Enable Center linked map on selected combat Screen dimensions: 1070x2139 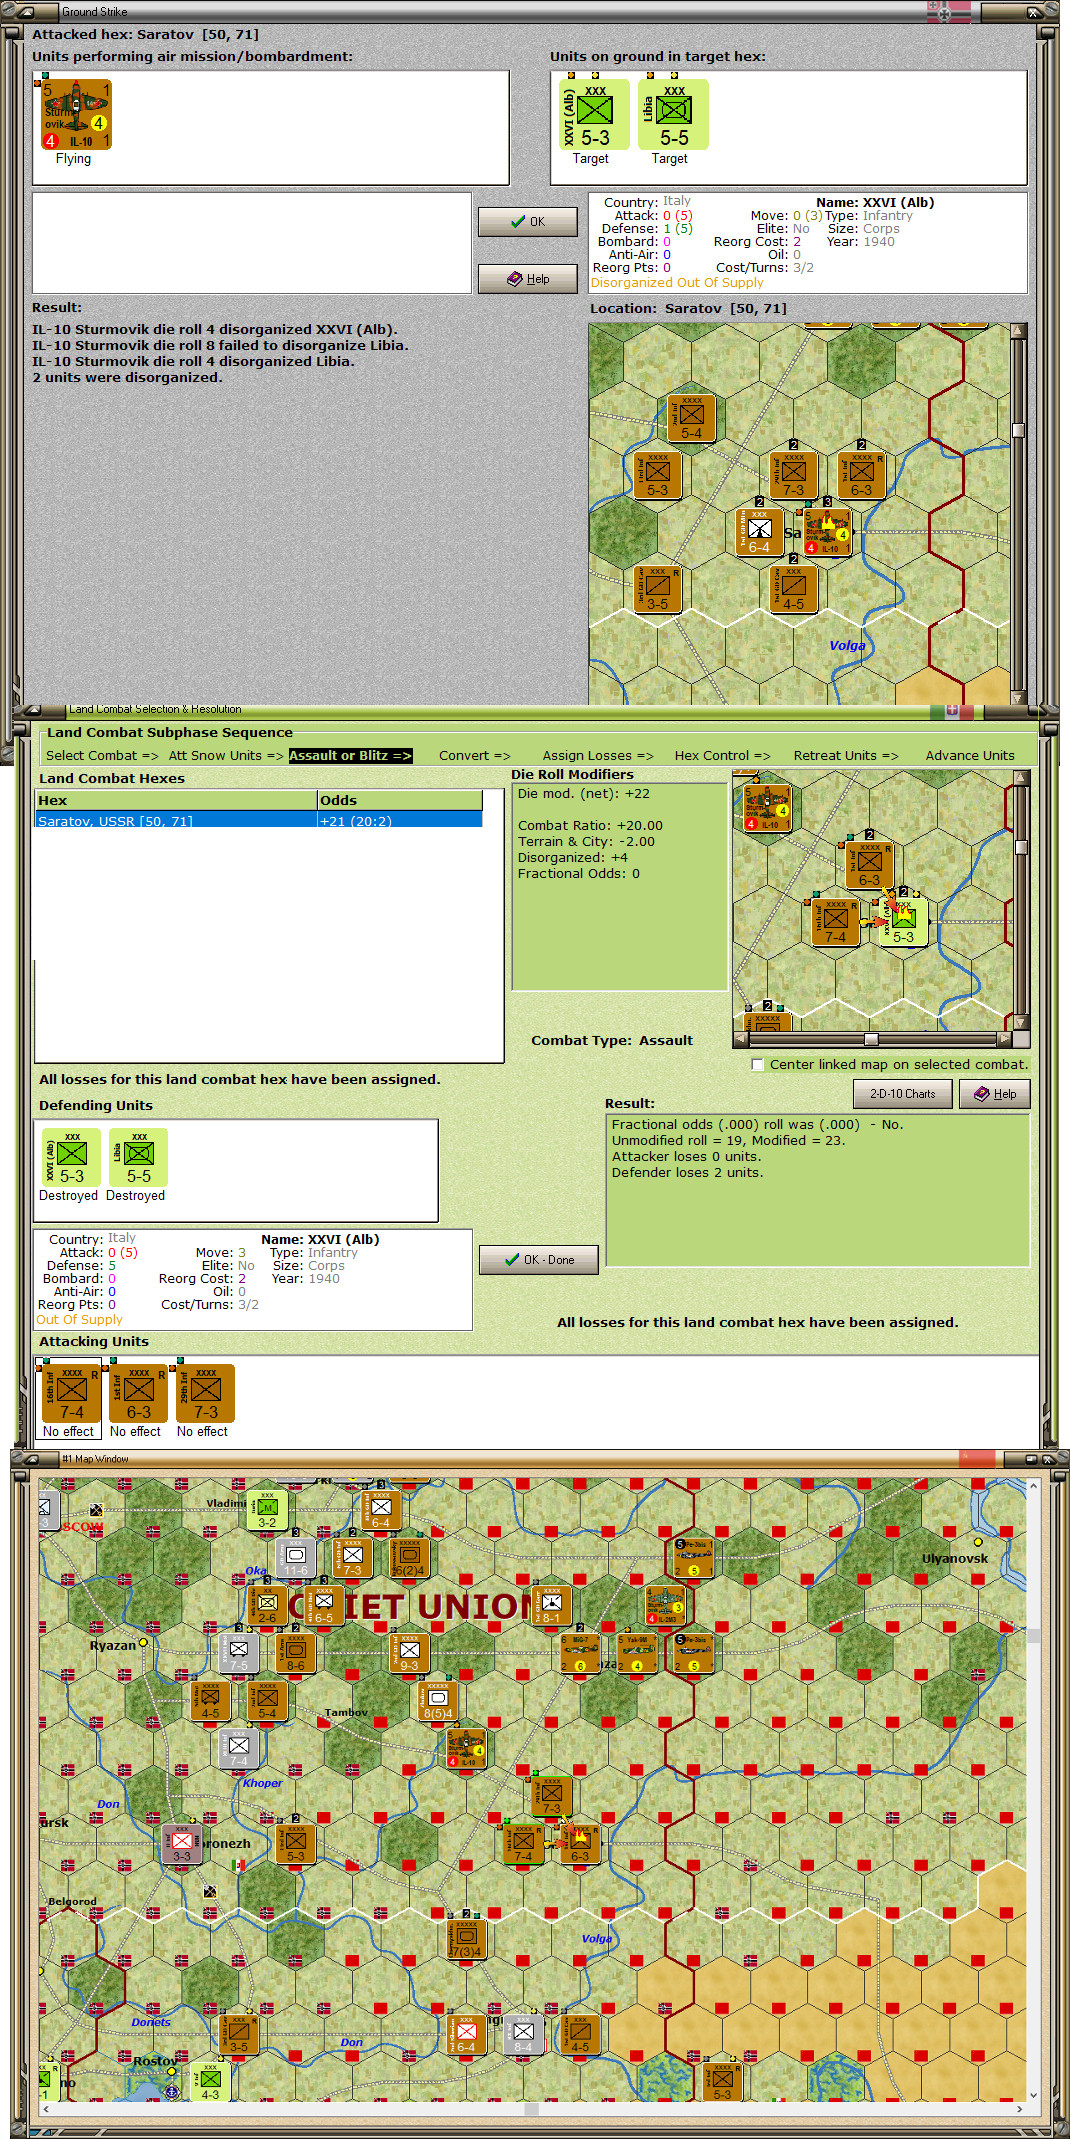click(x=758, y=1065)
